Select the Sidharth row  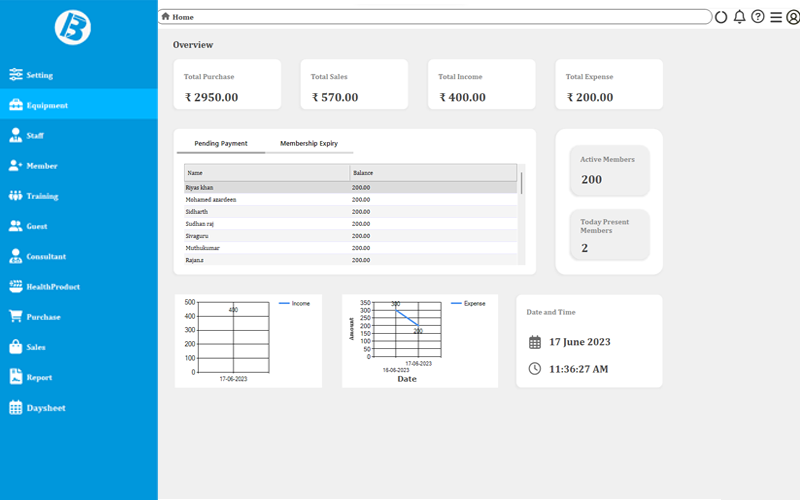[351, 211]
